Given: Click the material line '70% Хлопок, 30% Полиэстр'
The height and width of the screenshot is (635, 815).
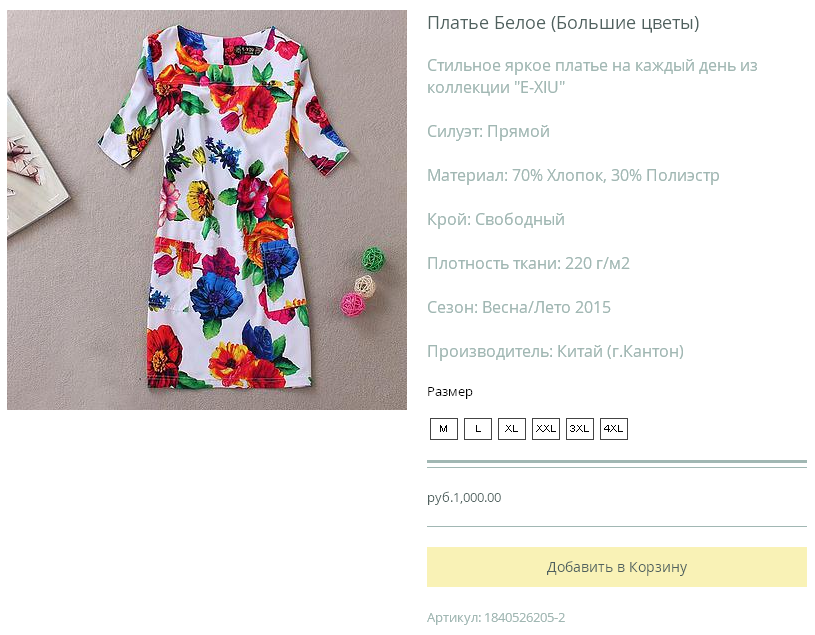Looking at the screenshot, I should pos(573,176).
